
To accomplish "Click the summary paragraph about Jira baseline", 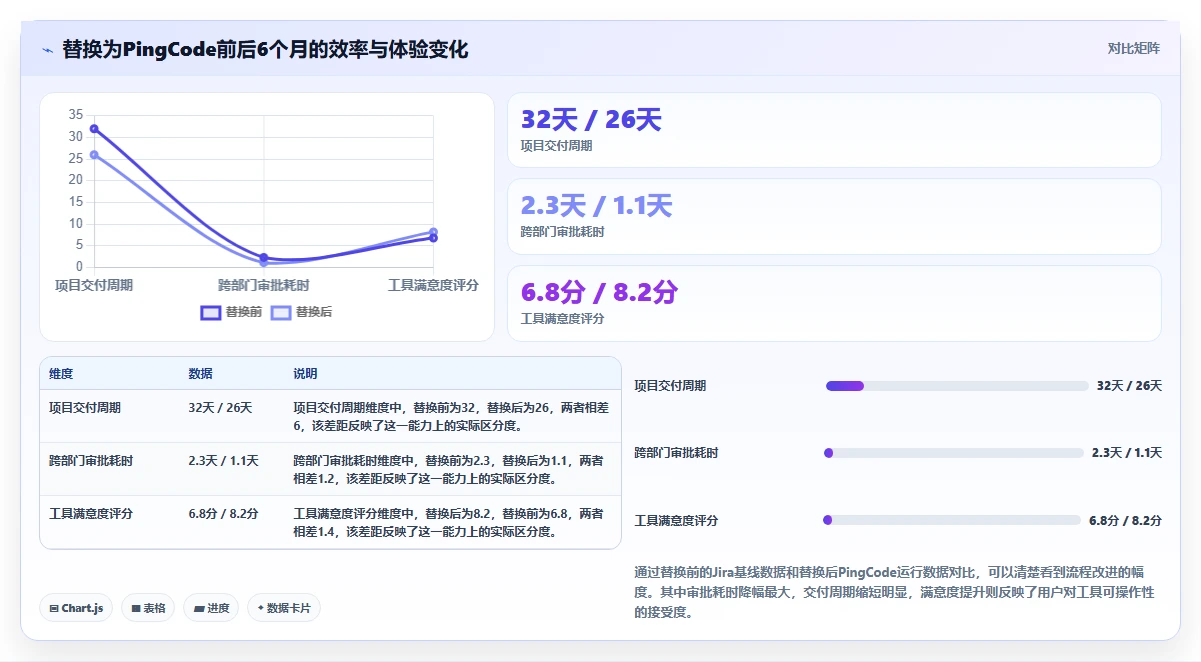I will (x=896, y=592).
